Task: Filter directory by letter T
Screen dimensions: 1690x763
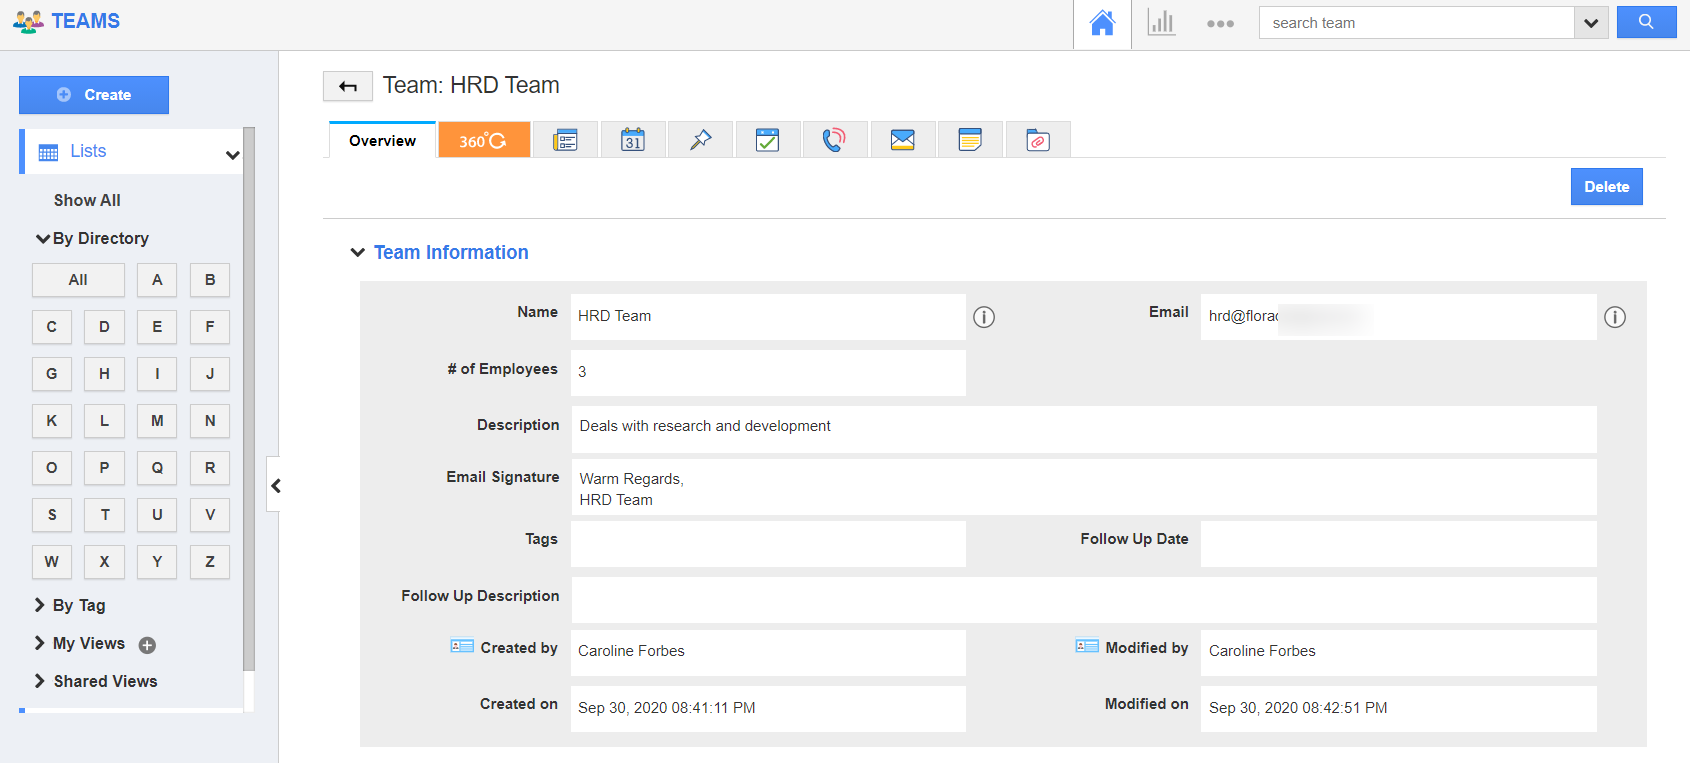Action: tap(104, 515)
